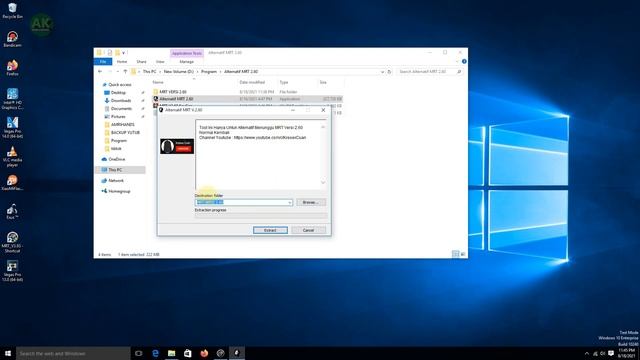Show hidden system tray icons
Viewport: 640px width, 360px height.
point(587,353)
